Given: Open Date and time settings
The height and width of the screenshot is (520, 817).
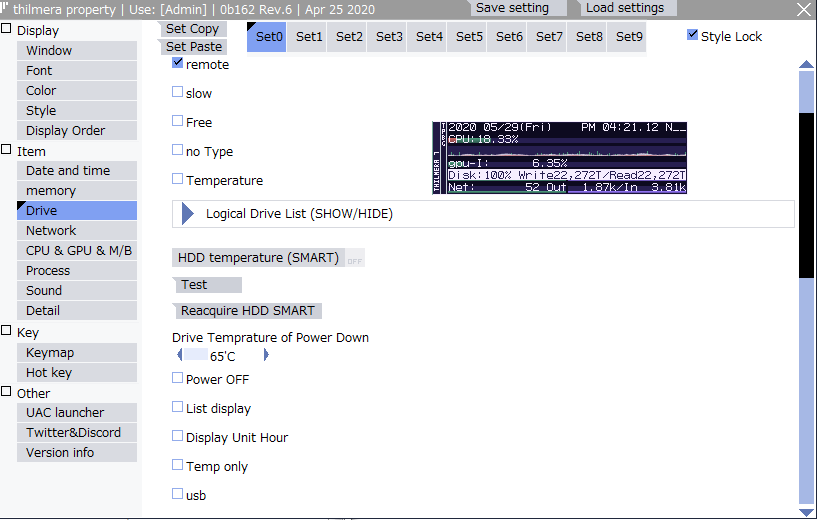Looking at the screenshot, I should pyautogui.click(x=77, y=170).
